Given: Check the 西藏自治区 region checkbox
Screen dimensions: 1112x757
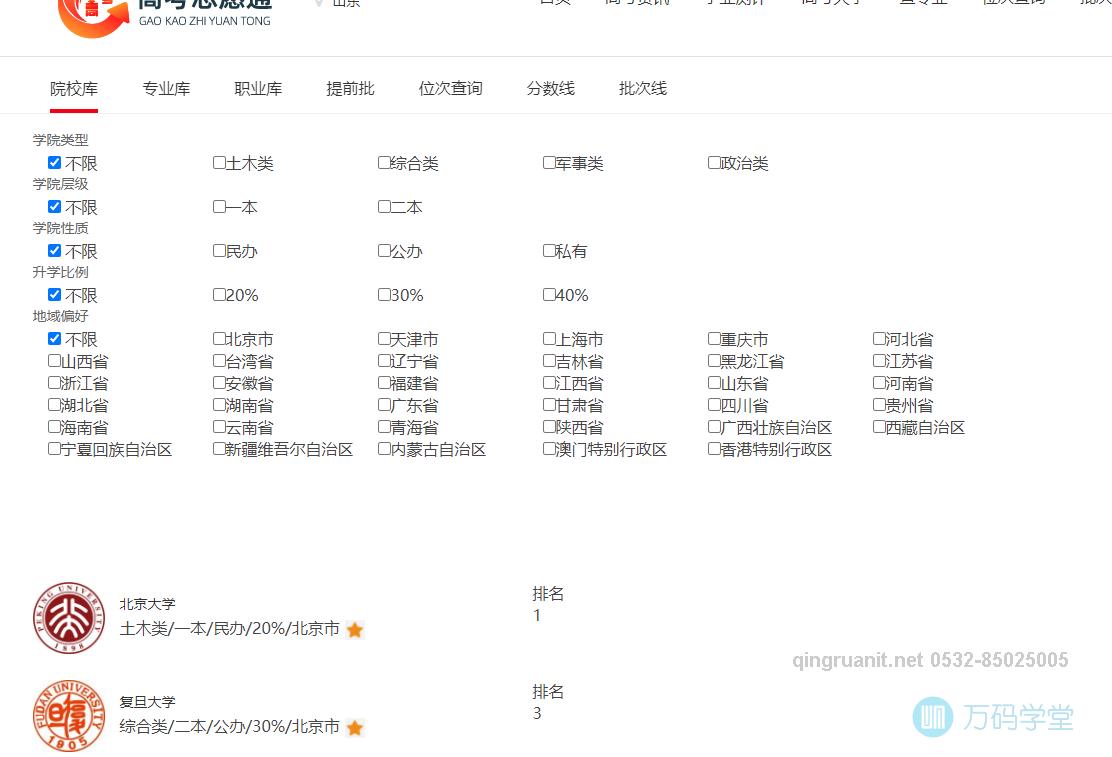Looking at the screenshot, I should [877, 427].
